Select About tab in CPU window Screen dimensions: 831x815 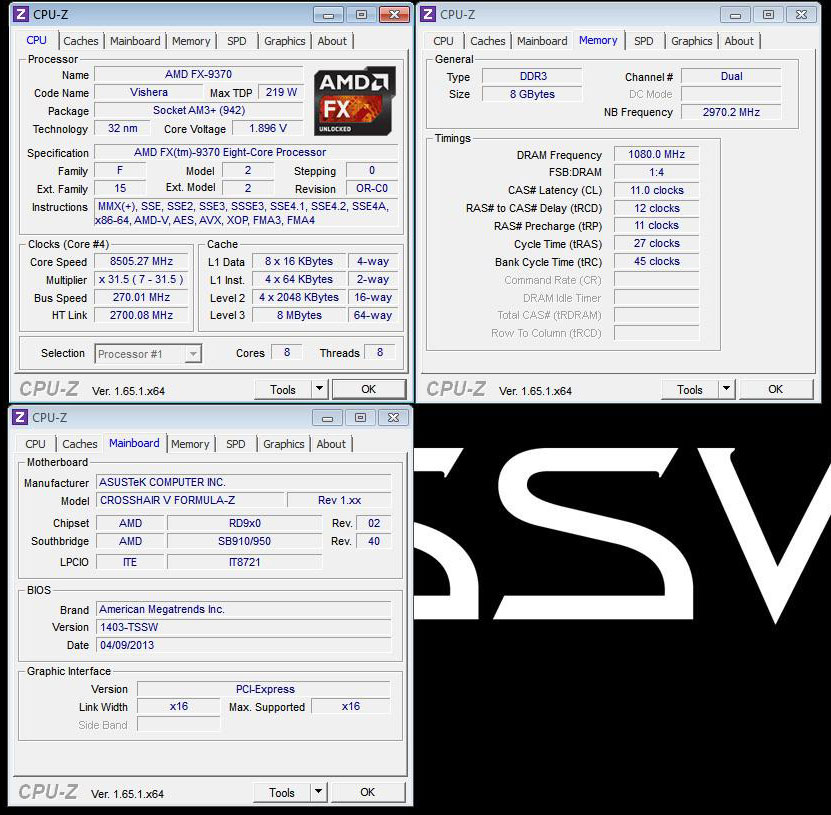[332, 41]
